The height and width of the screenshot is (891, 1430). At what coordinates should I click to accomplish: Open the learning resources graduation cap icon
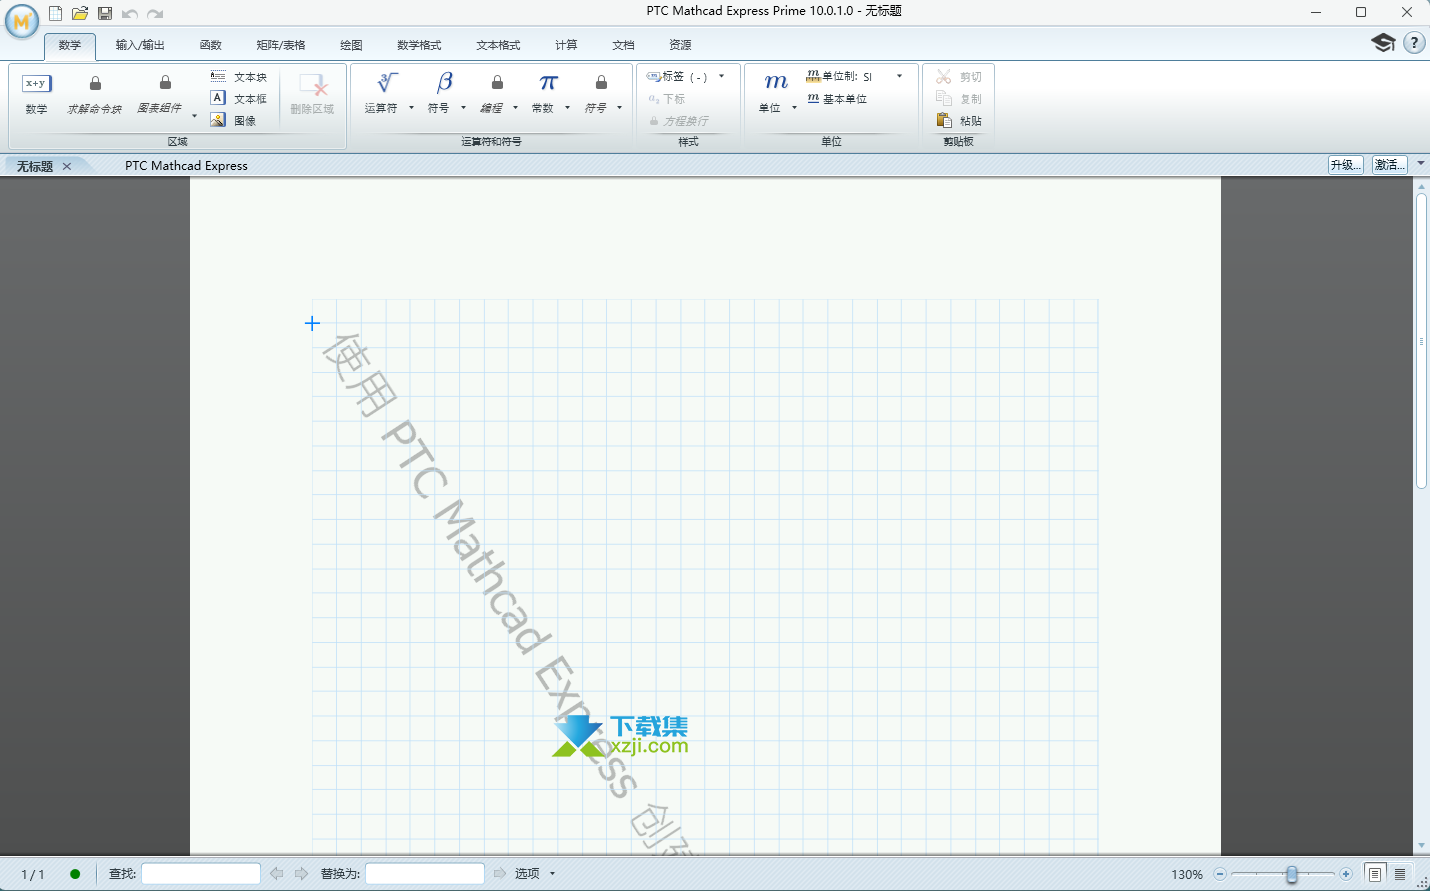[1383, 42]
